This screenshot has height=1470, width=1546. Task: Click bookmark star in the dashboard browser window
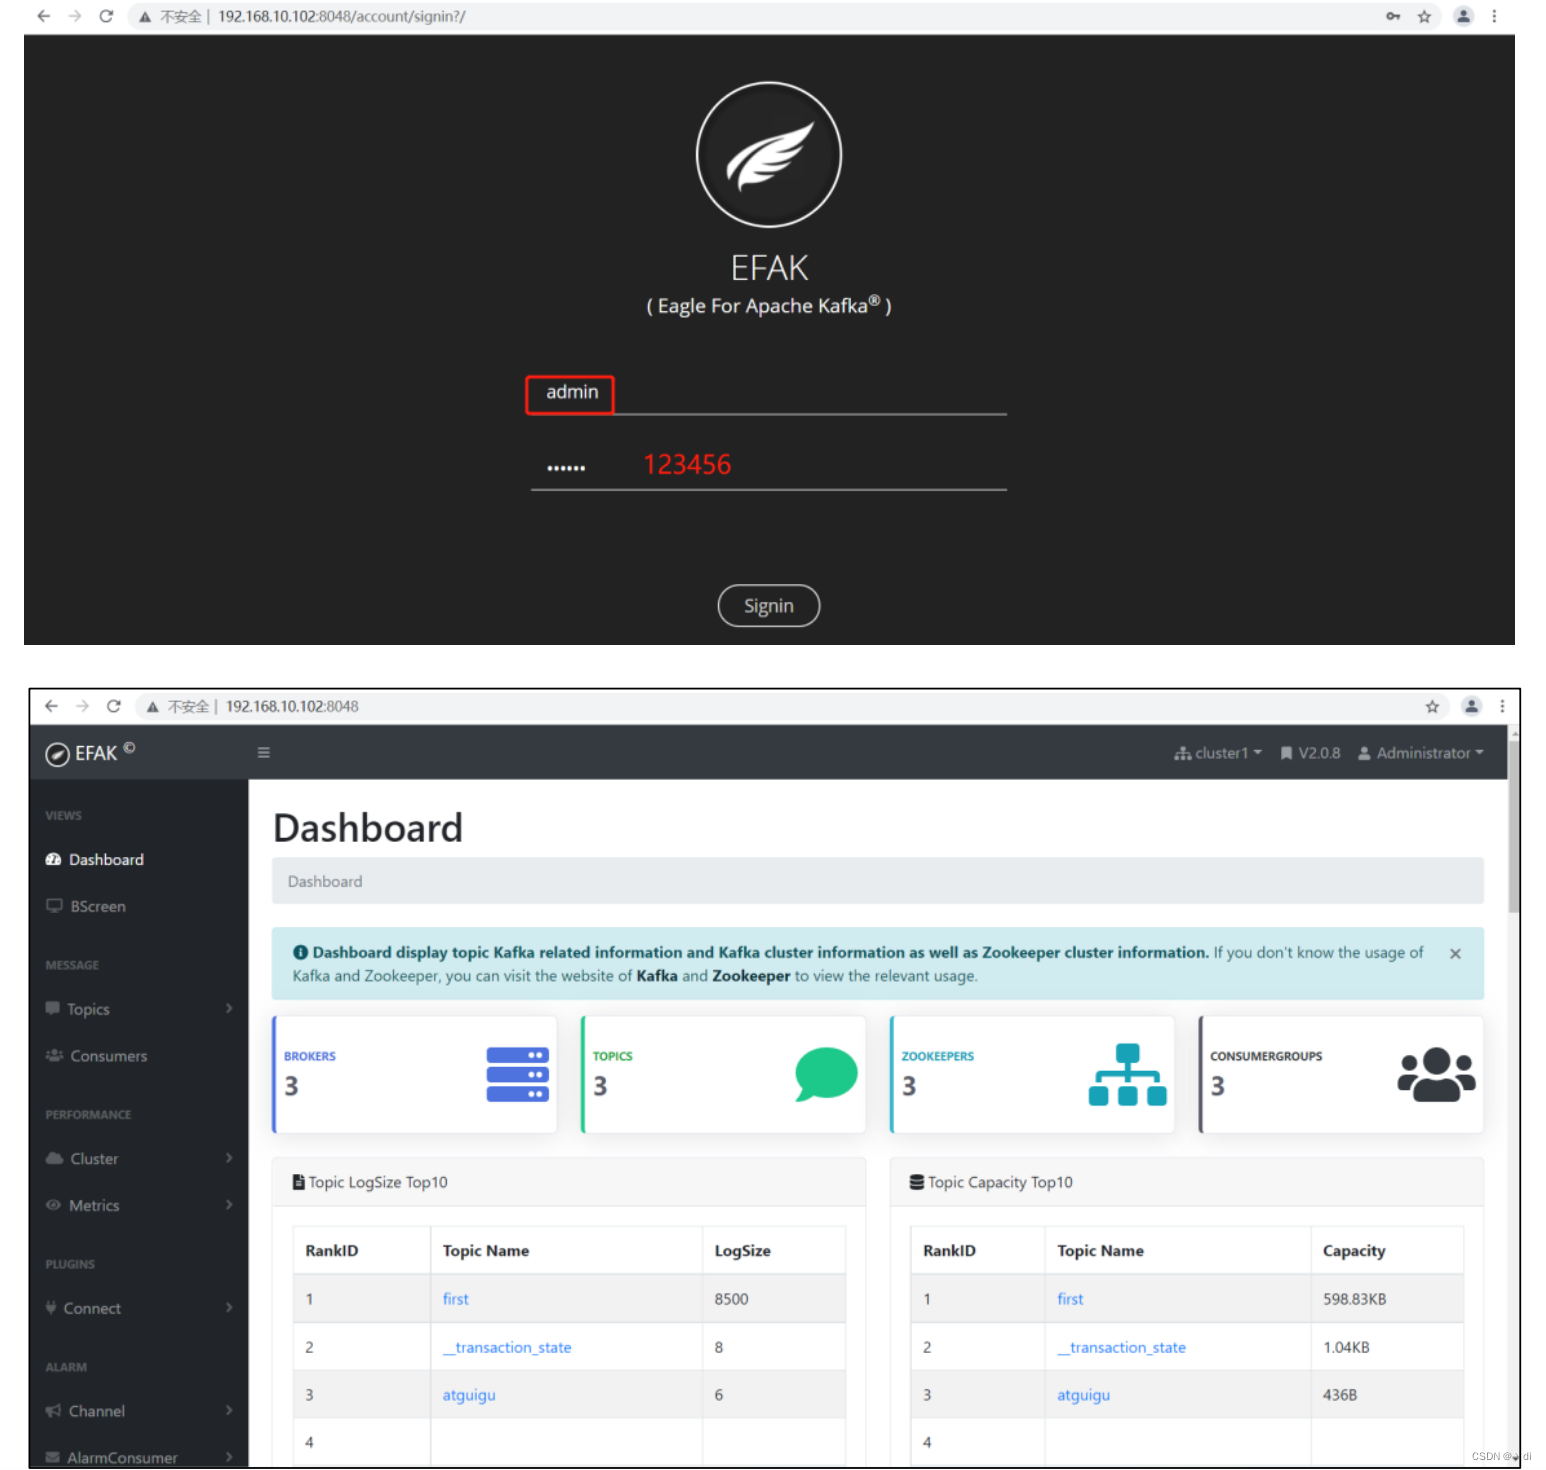1432,706
